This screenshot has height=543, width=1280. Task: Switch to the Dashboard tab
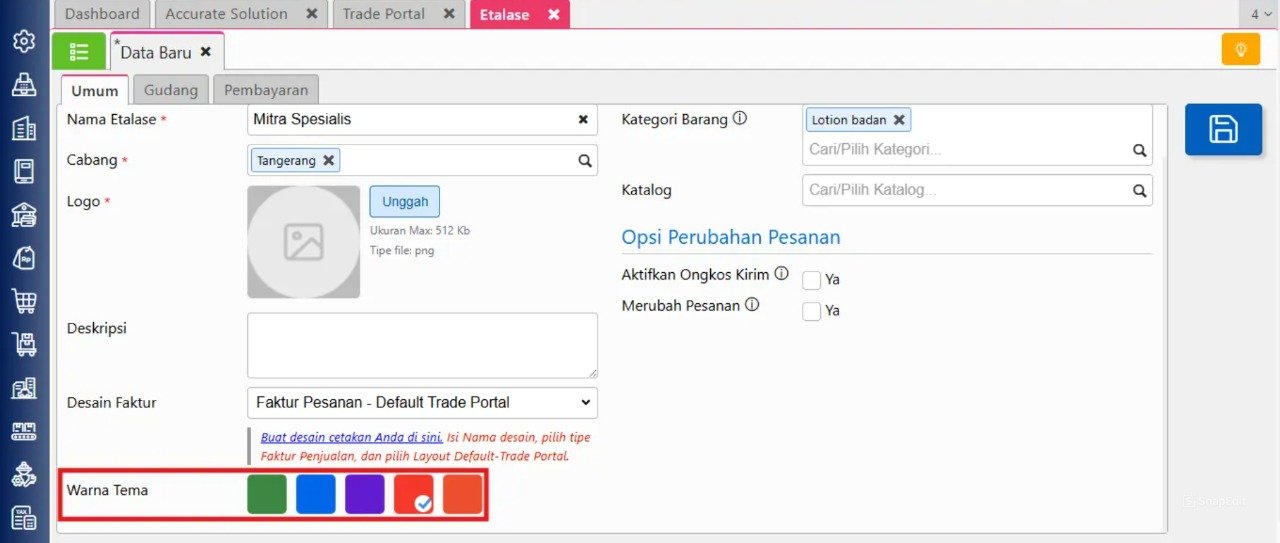click(103, 14)
